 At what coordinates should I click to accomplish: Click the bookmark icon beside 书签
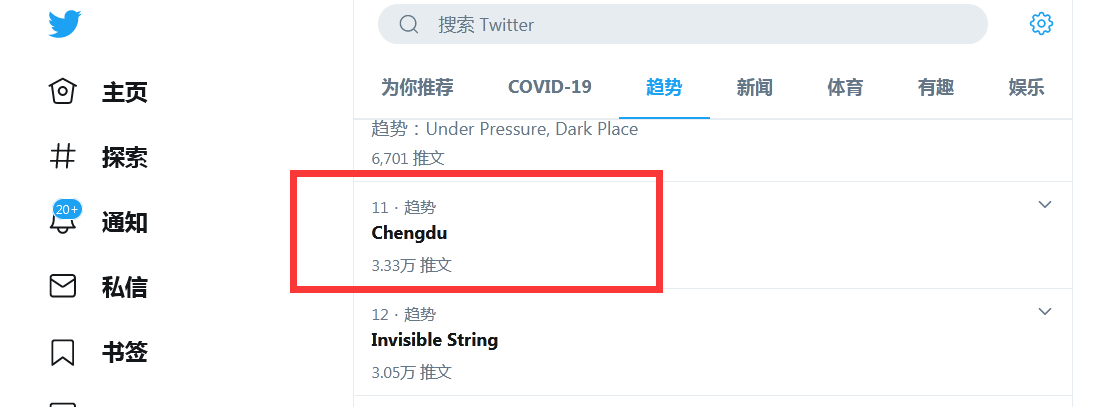[x=62, y=351]
